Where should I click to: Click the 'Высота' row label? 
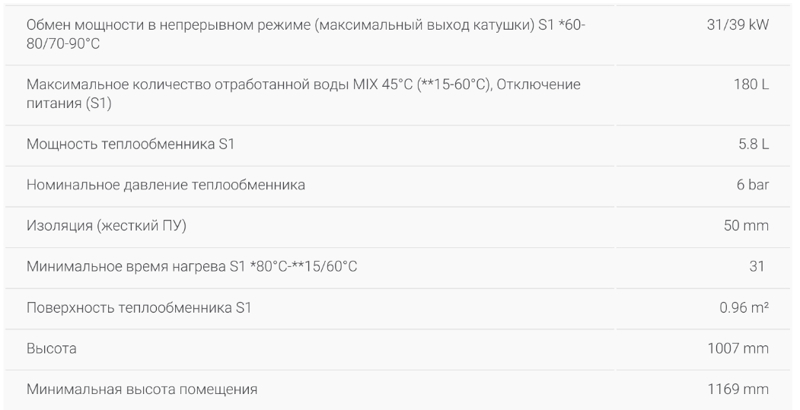click(52, 348)
